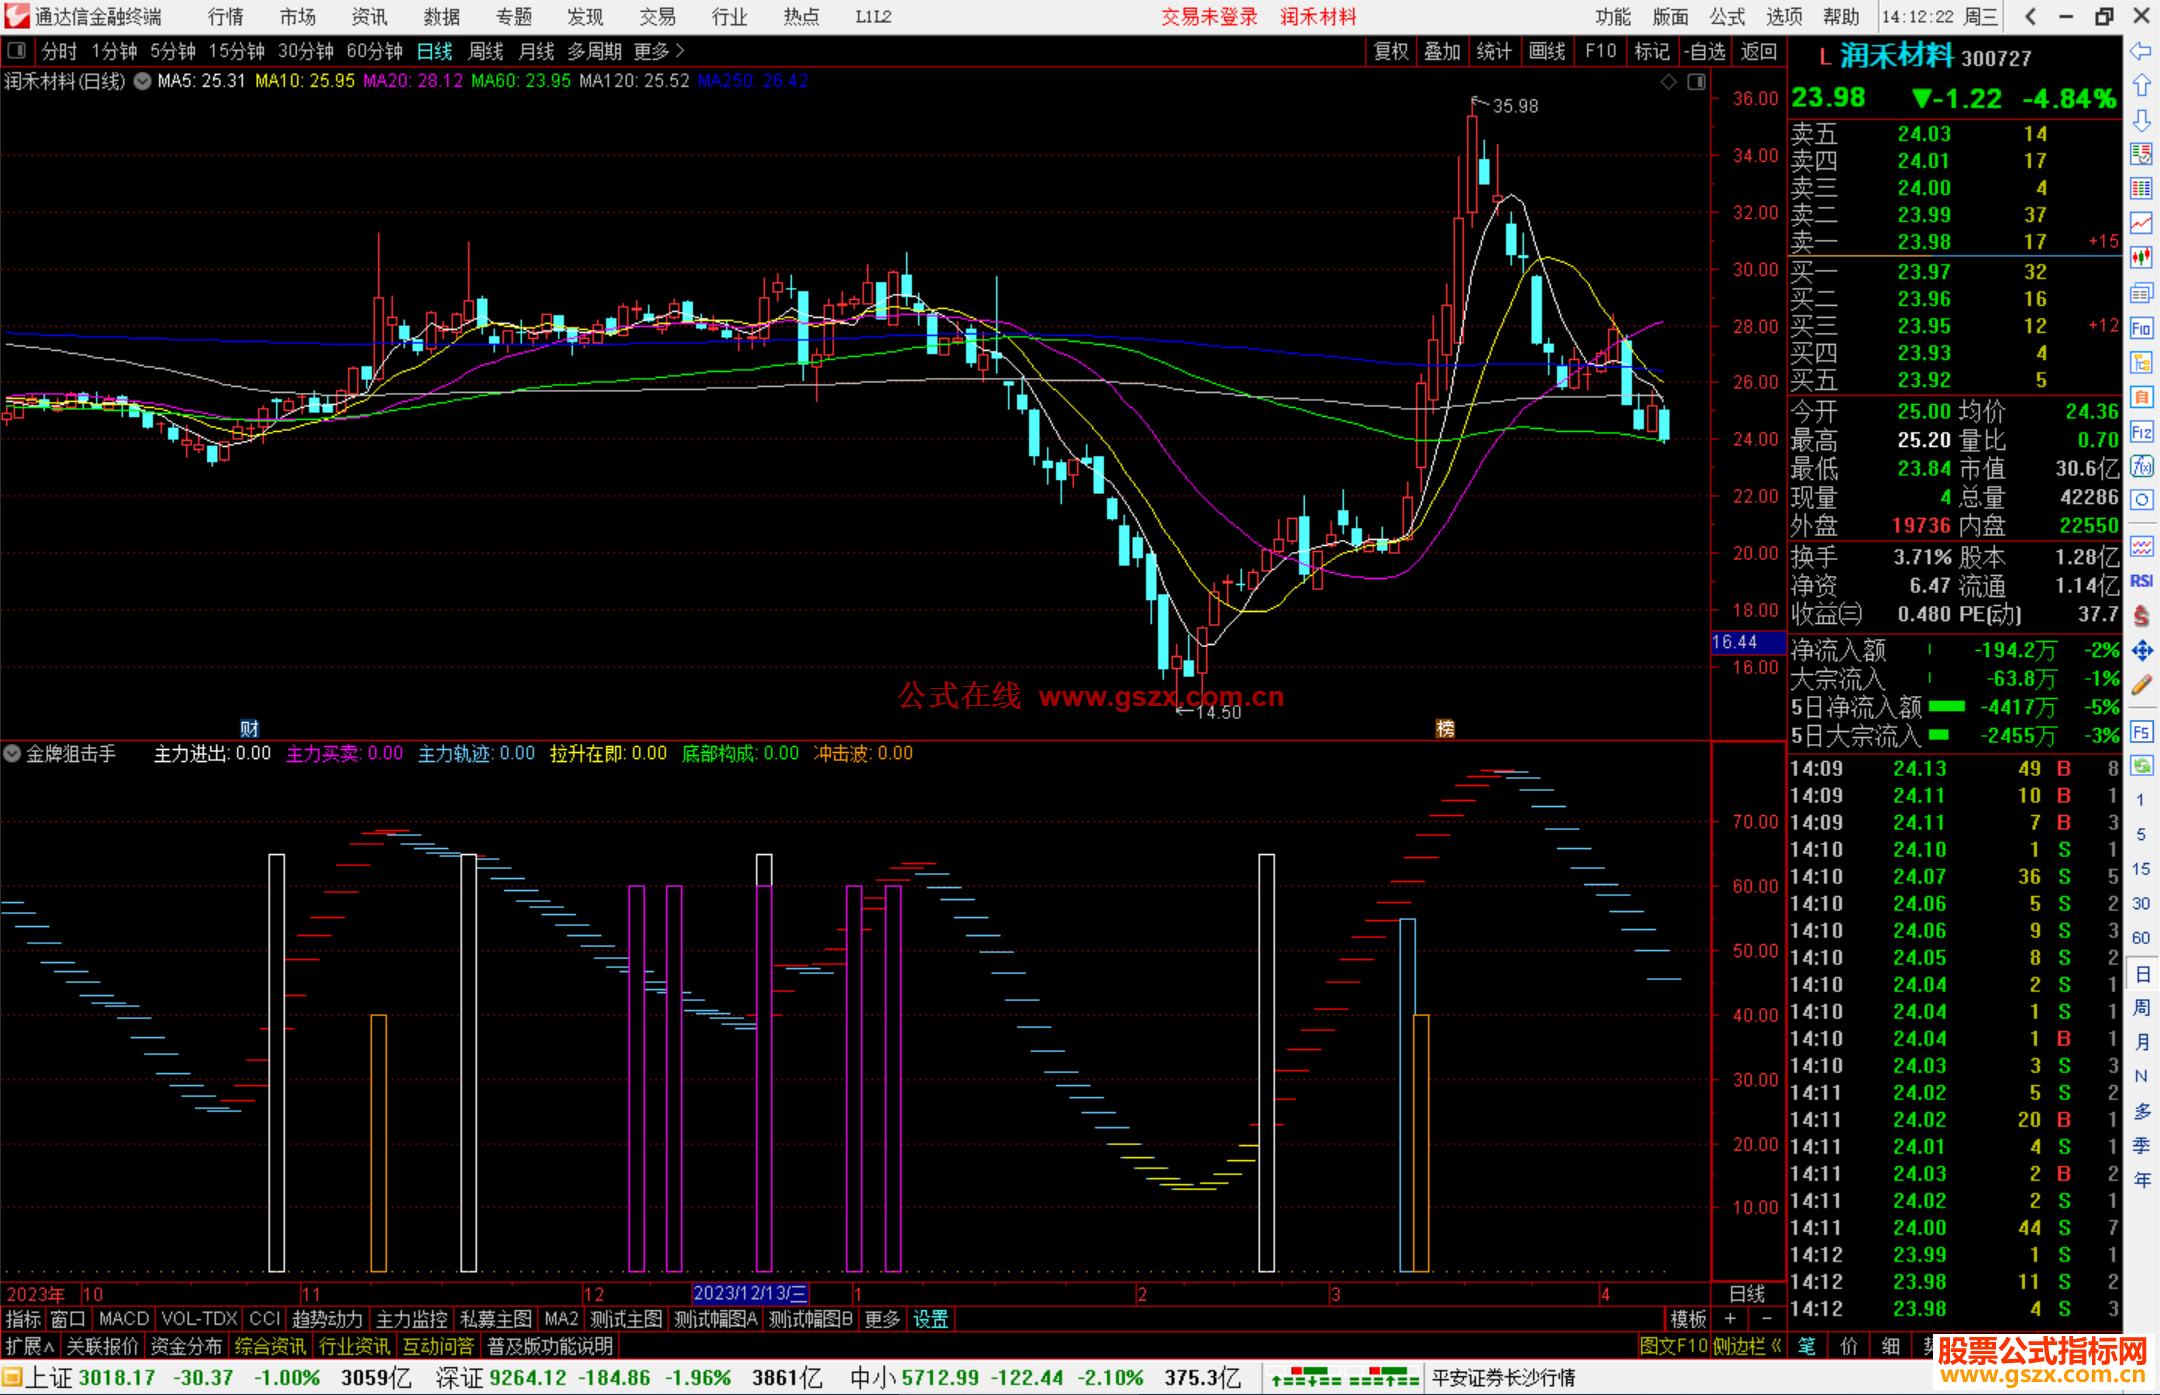The width and height of the screenshot is (2160, 1395).
Task: Open the 更多 indicators list in bottom bar
Action: (x=881, y=1319)
